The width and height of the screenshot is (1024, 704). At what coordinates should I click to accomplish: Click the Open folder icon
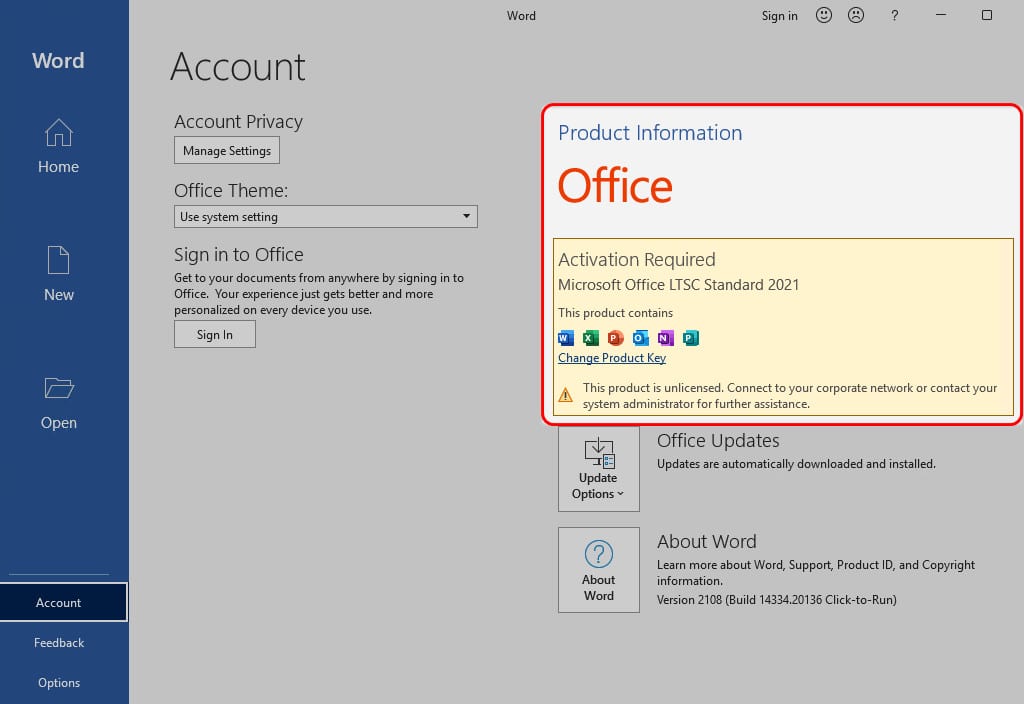59,387
